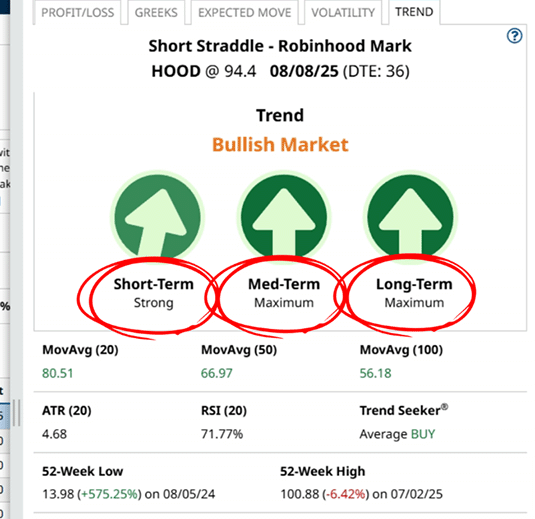Image resolution: width=535 pixels, height=519 pixels.
Task: Click the Med-Term Maximum label
Action: click(284, 293)
